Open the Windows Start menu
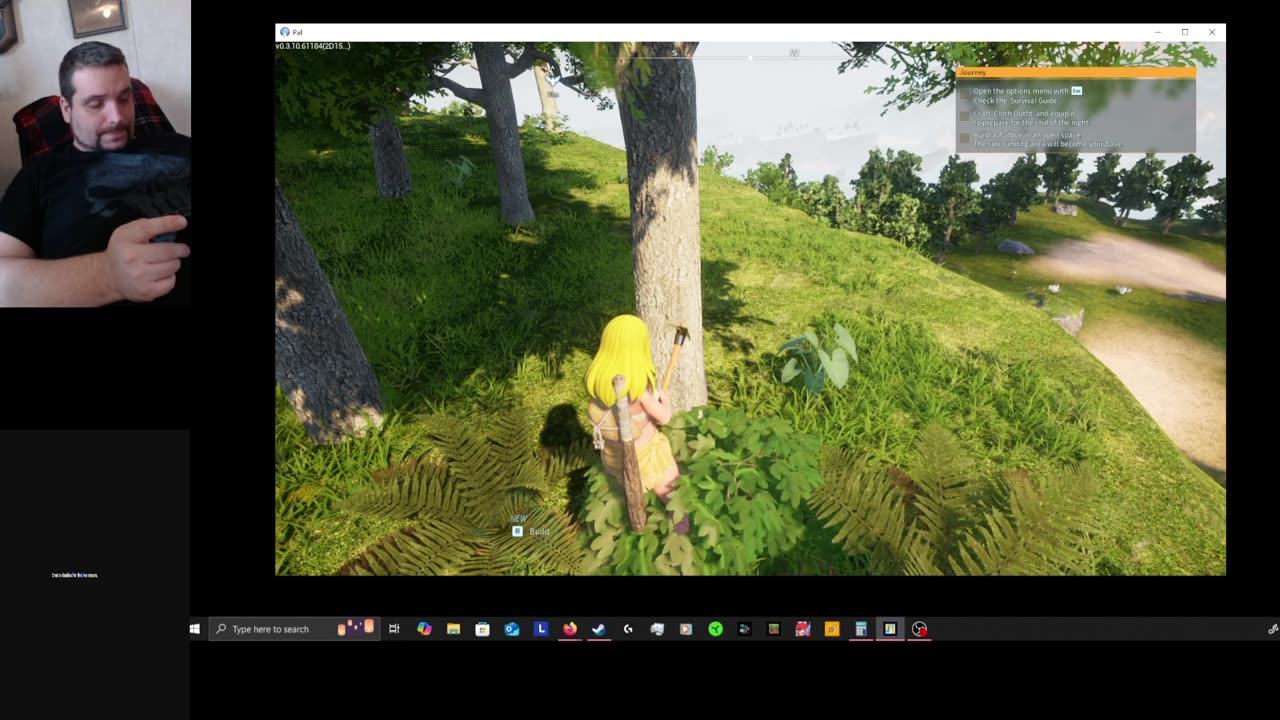Viewport: 1280px width, 720px height. click(195, 629)
